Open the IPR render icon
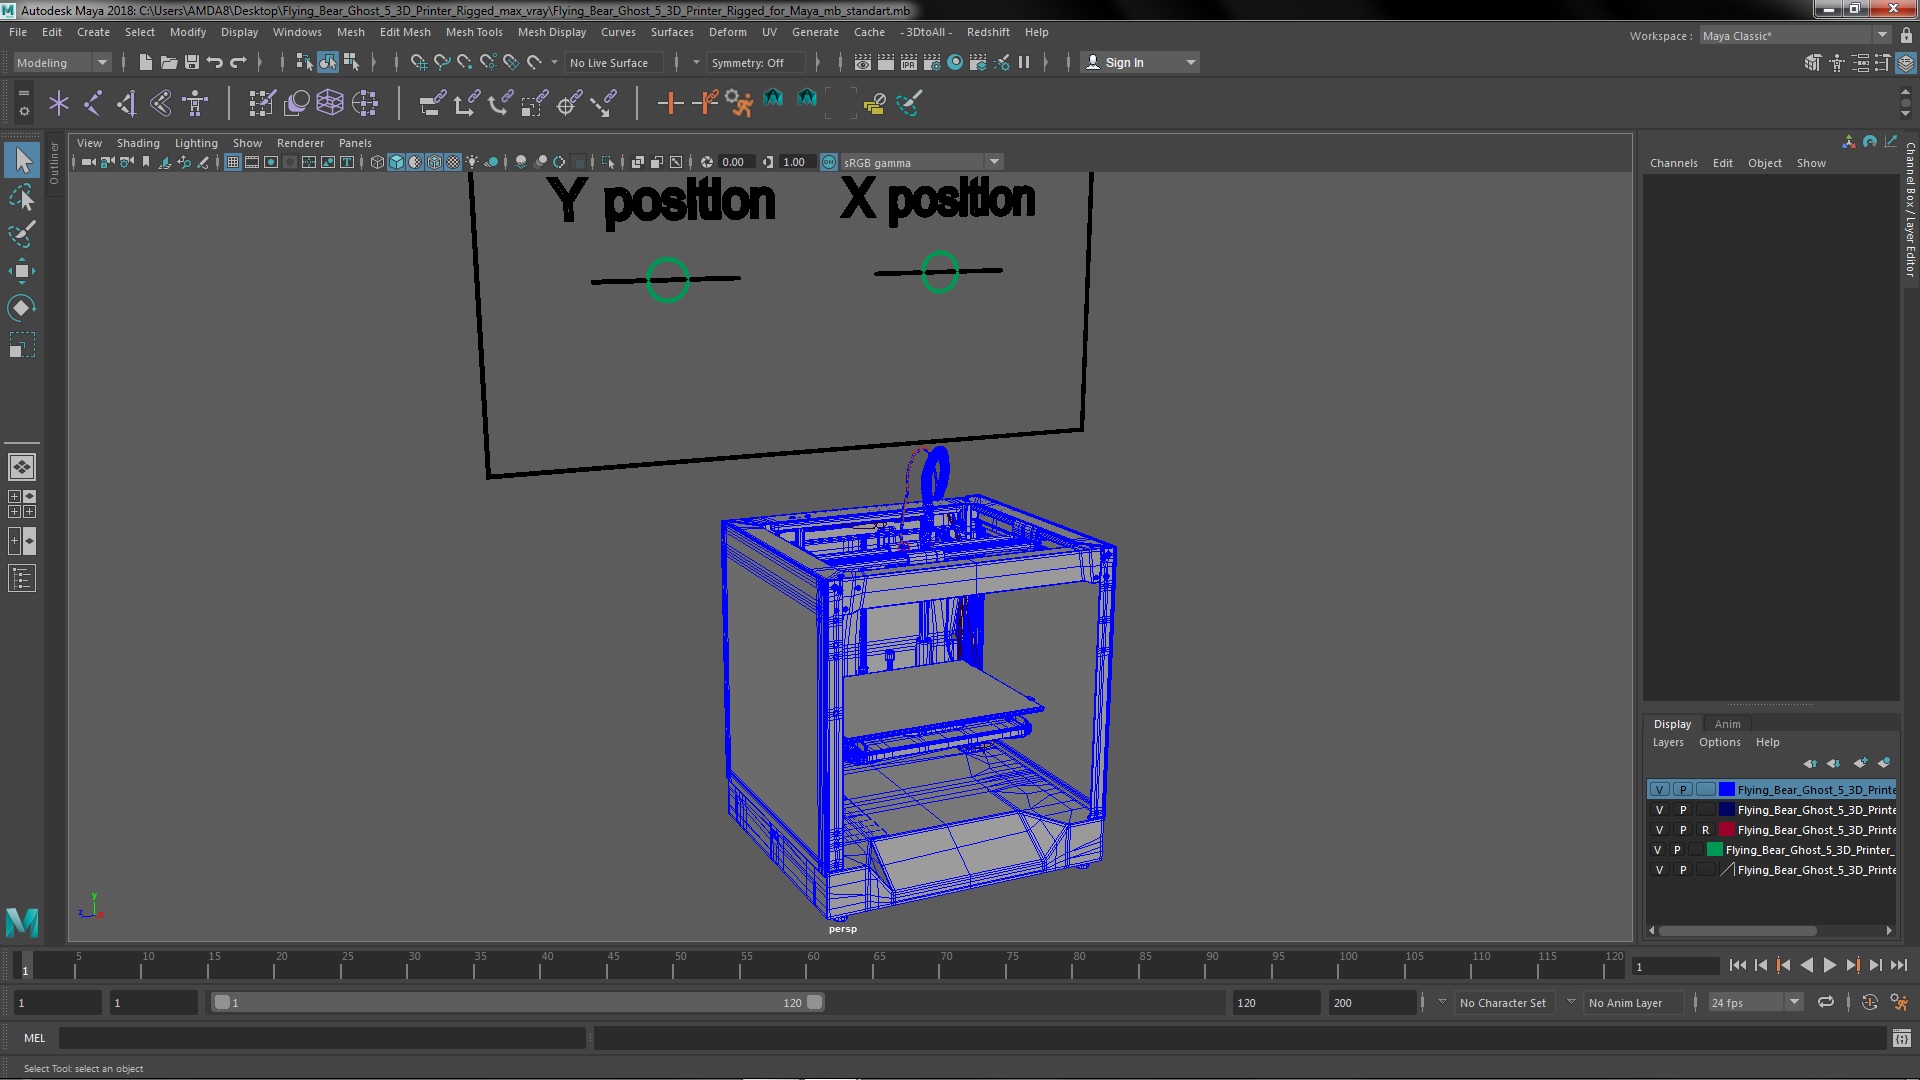 click(x=908, y=62)
